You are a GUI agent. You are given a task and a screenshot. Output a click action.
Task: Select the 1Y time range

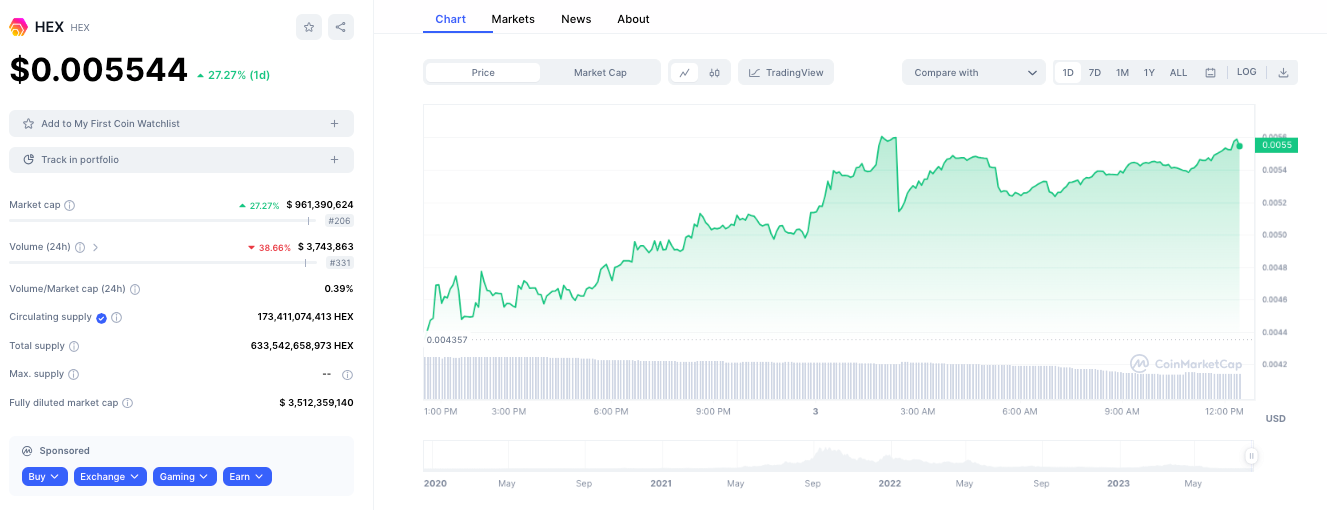(x=1149, y=73)
